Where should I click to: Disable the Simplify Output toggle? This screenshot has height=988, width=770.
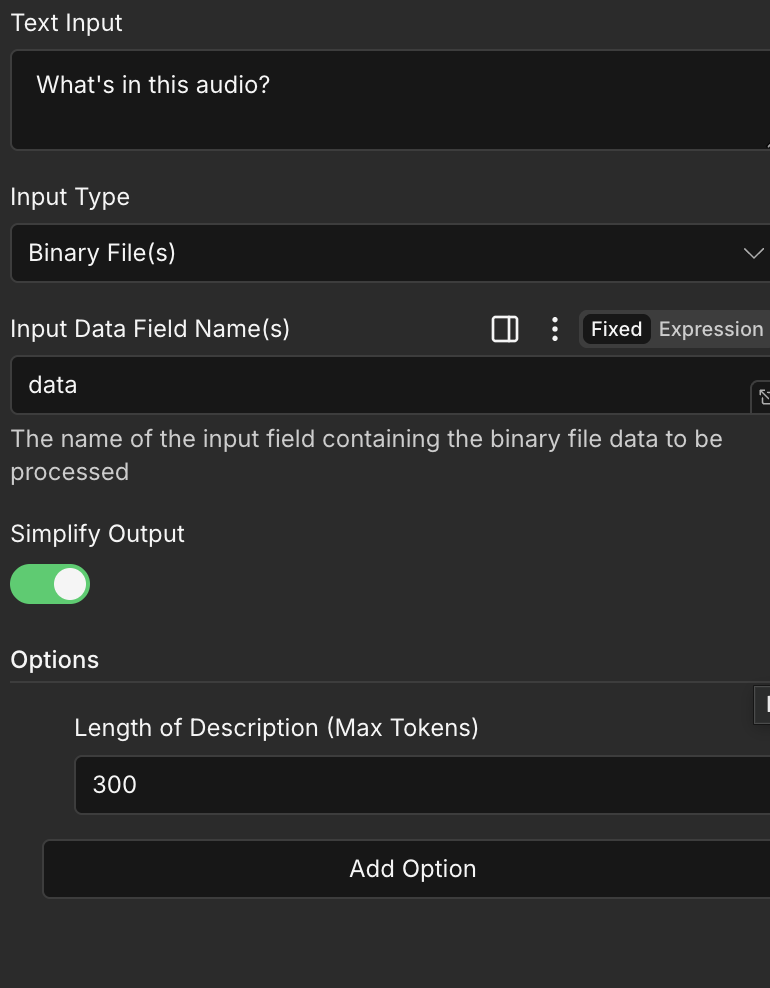click(x=50, y=584)
